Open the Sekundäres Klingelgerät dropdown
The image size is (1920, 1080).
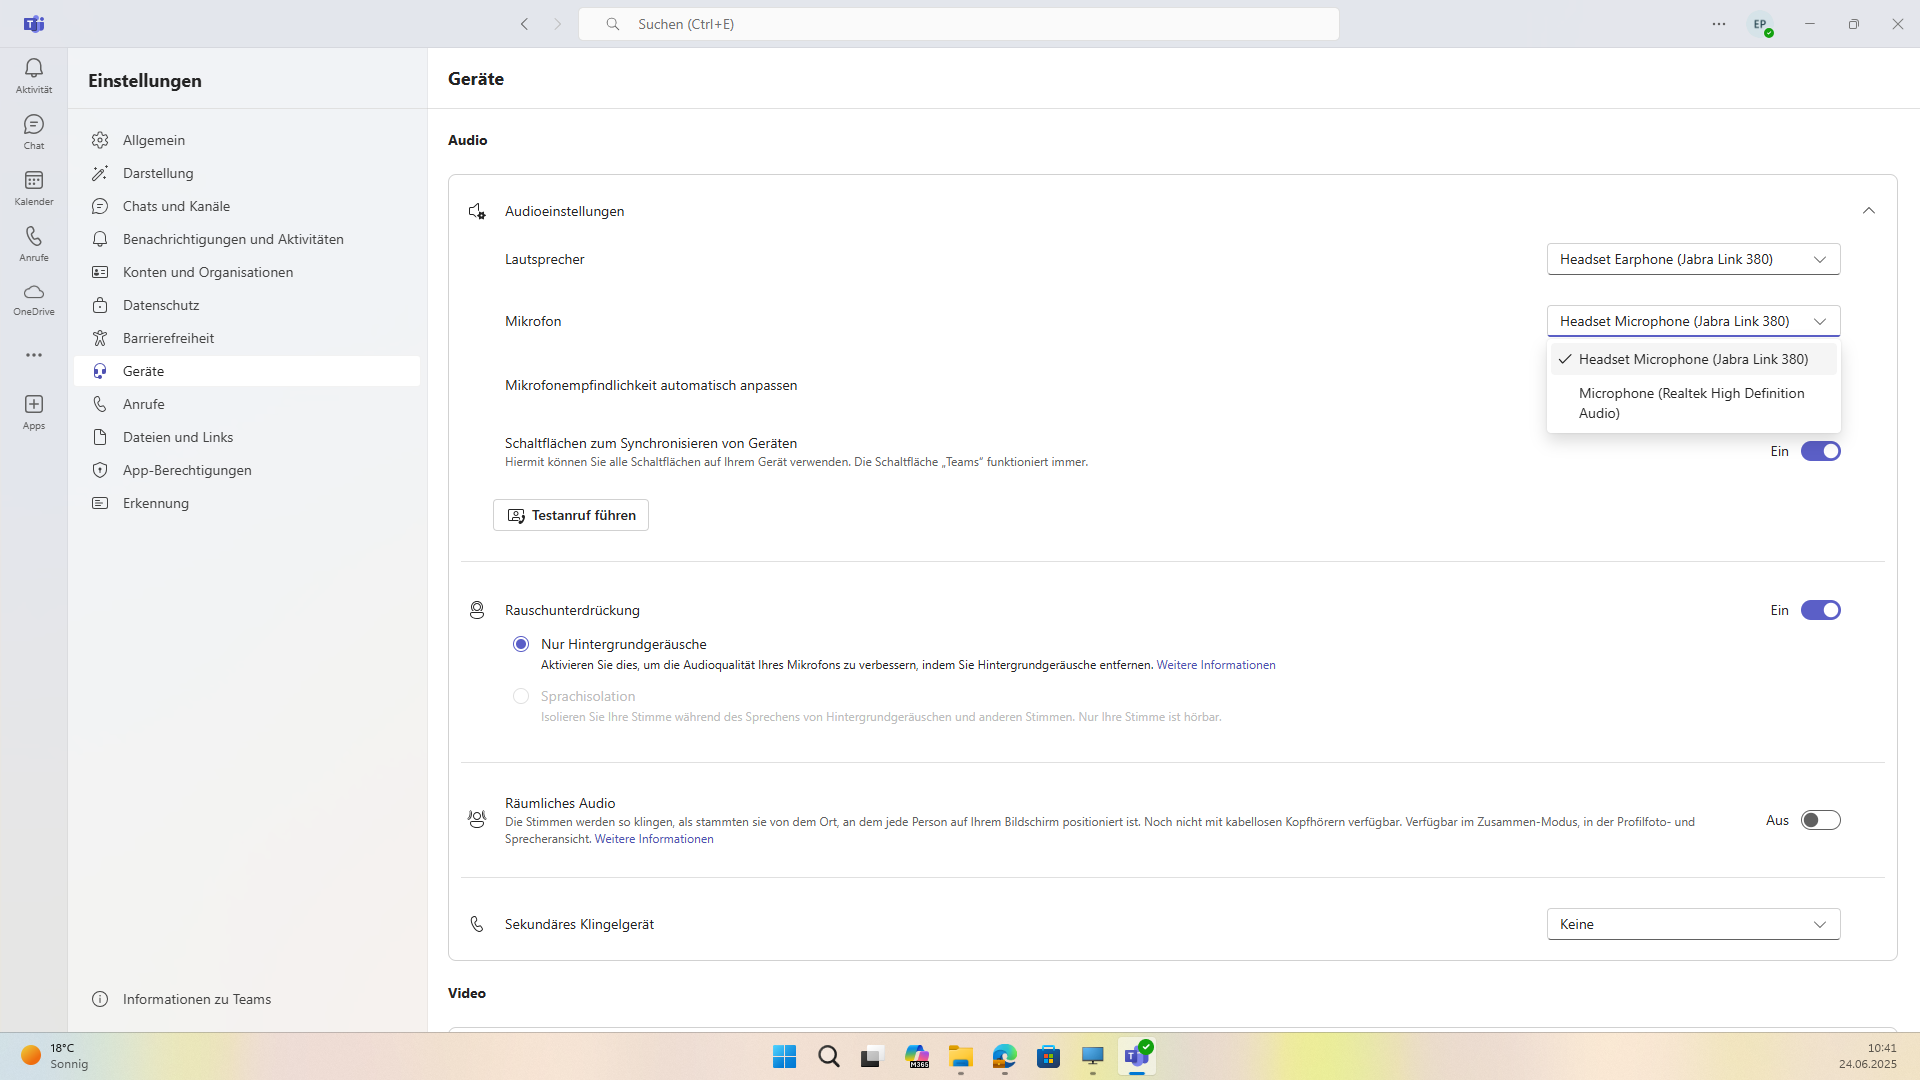point(1693,924)
